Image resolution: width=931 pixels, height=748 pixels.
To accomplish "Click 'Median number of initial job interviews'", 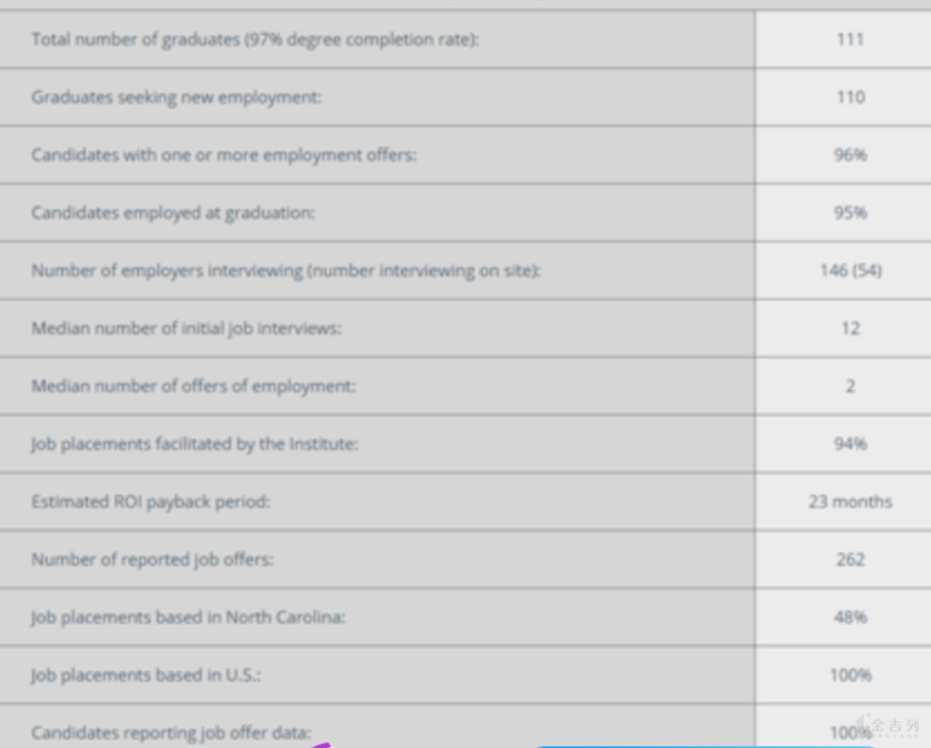I will tap(186, 328).
